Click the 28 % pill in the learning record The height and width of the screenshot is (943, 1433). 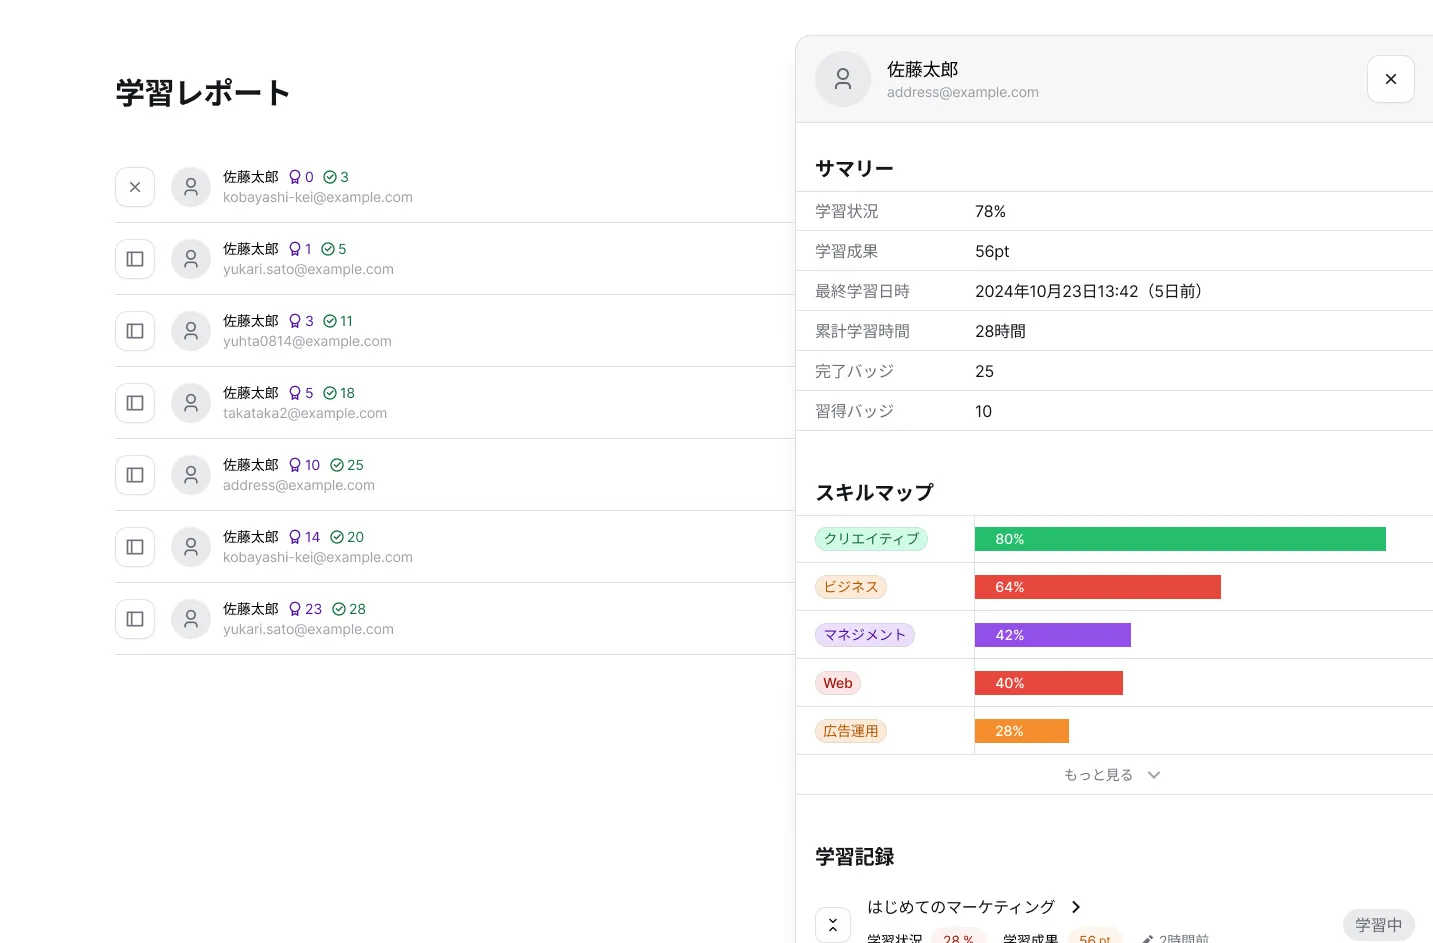958,937
